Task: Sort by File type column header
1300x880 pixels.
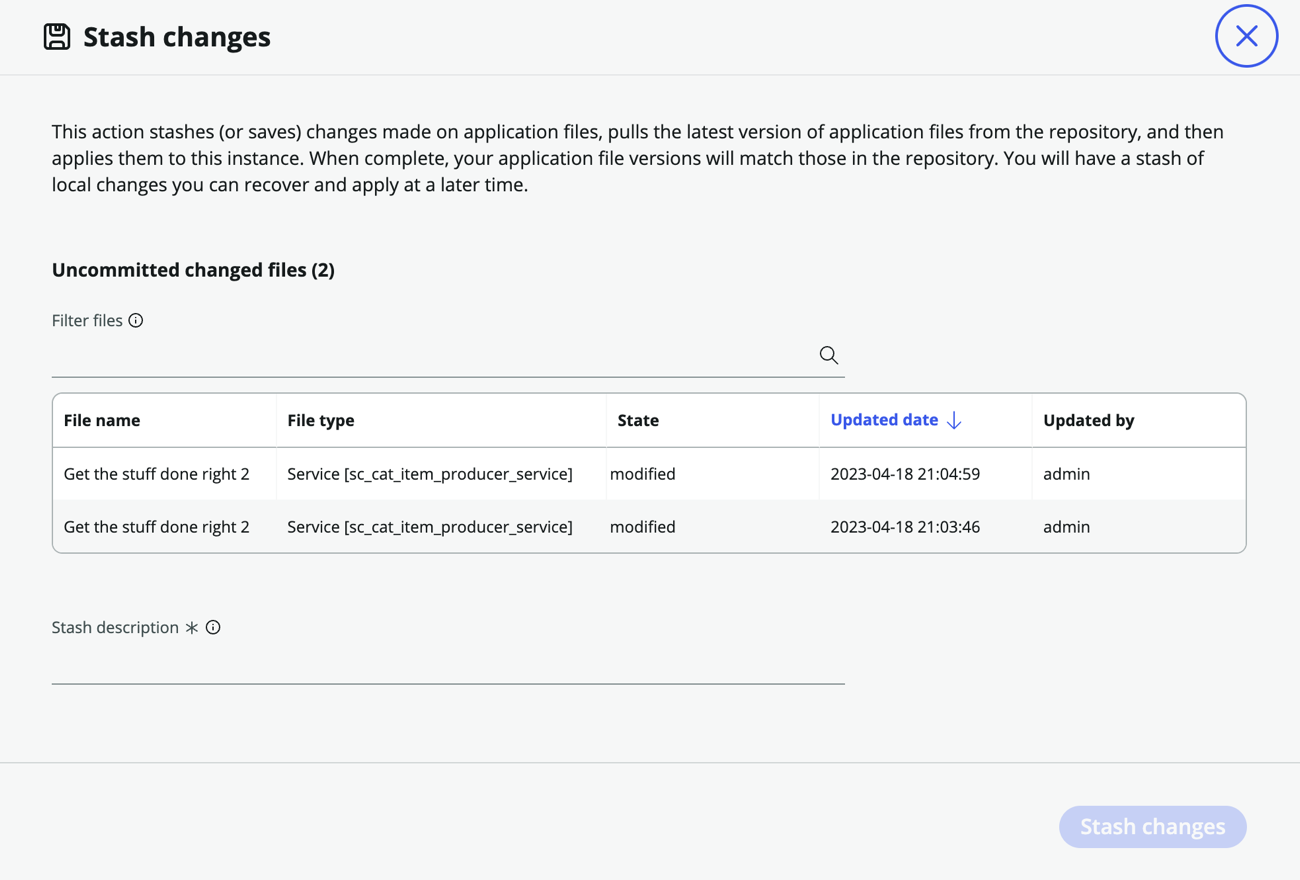Action: pos(321,420)
